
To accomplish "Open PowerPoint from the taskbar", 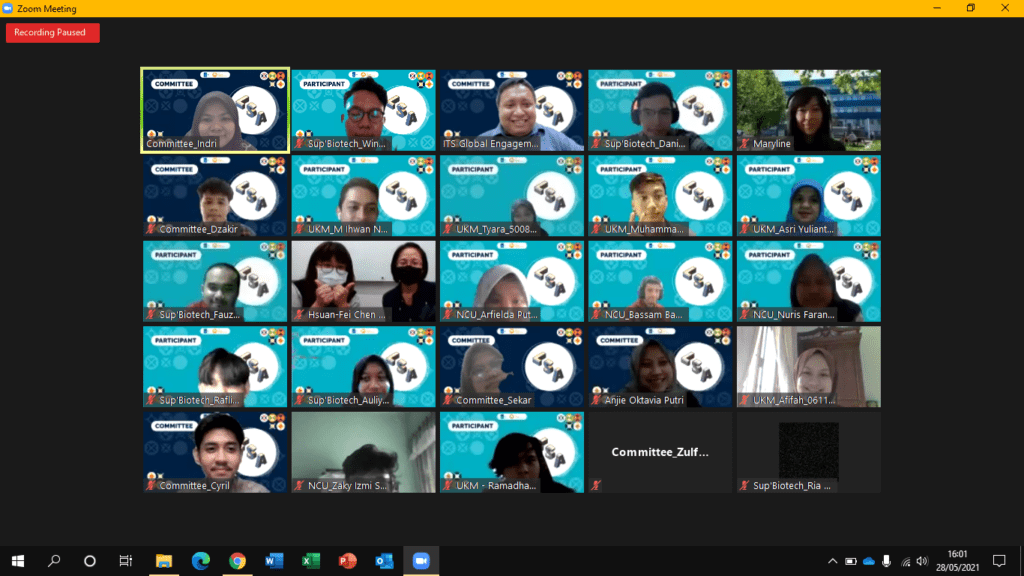I will tap(347, 560).
